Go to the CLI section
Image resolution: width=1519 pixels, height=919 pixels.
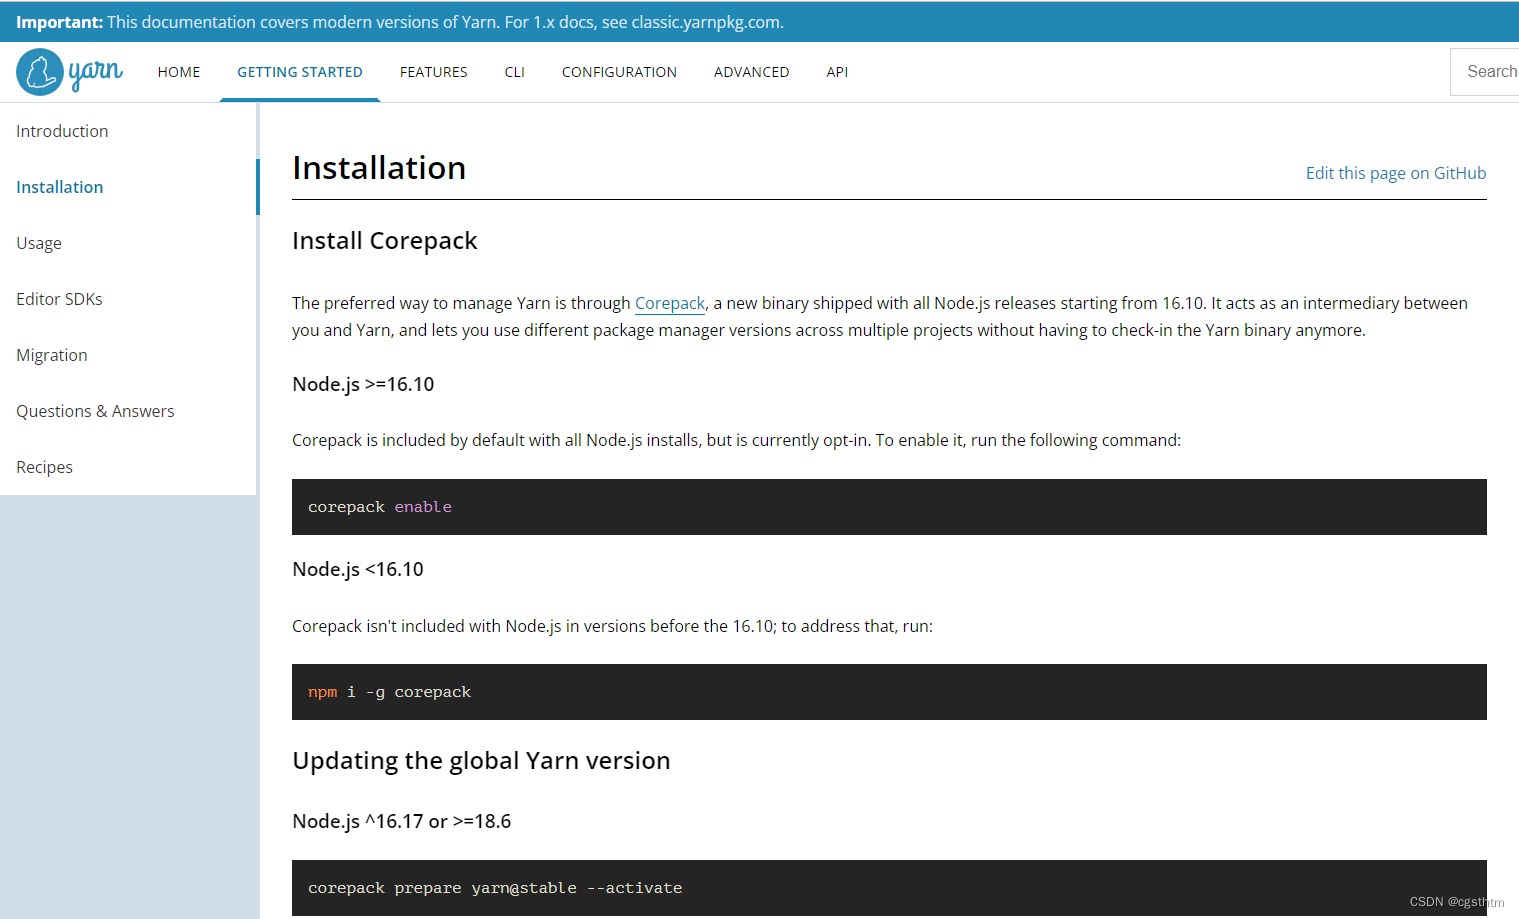pyautogui.click(x=515, y=72)
